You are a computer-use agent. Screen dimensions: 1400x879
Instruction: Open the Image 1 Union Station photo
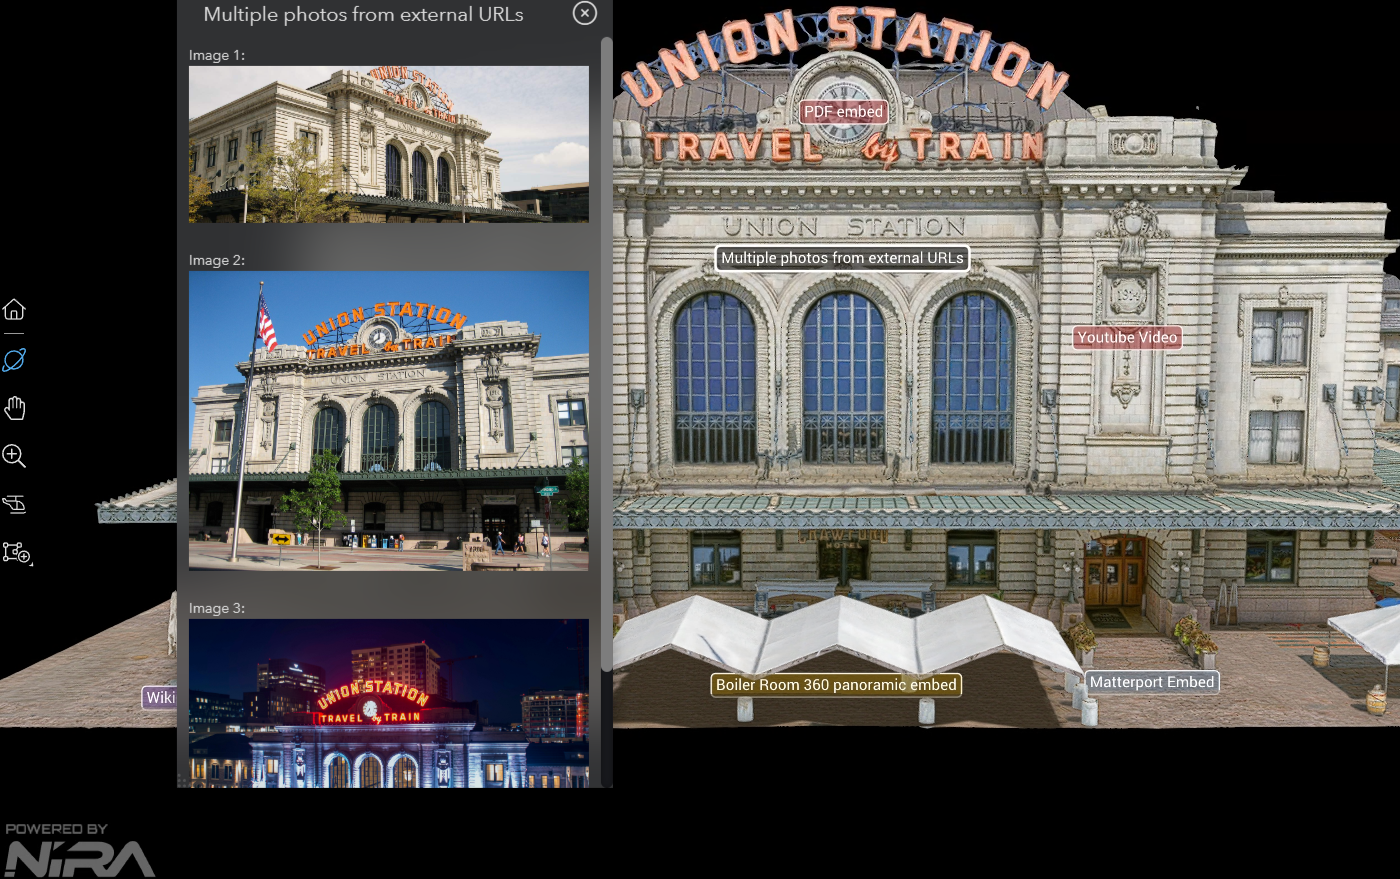click(389, 144)
